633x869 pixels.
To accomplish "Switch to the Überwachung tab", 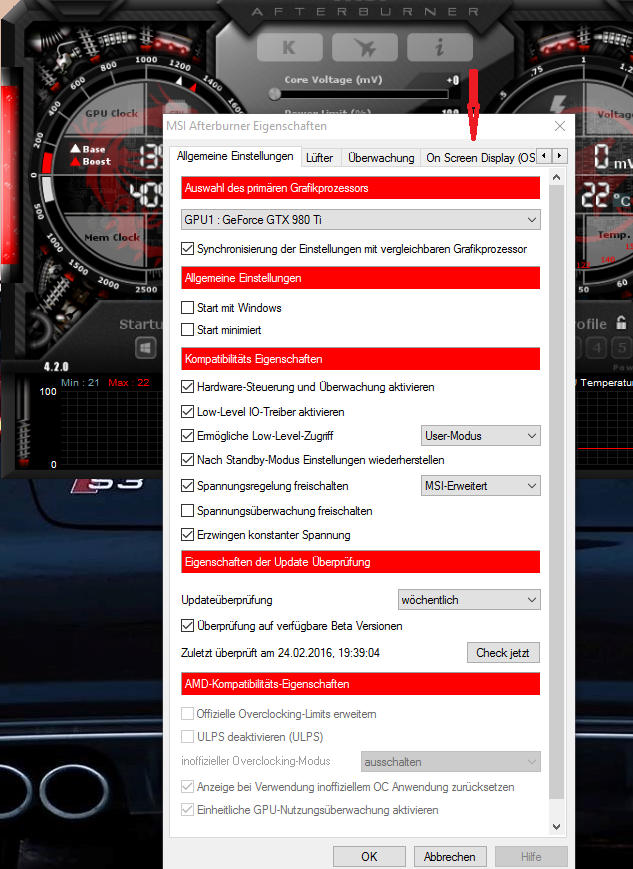I will [x=381, y=158].
